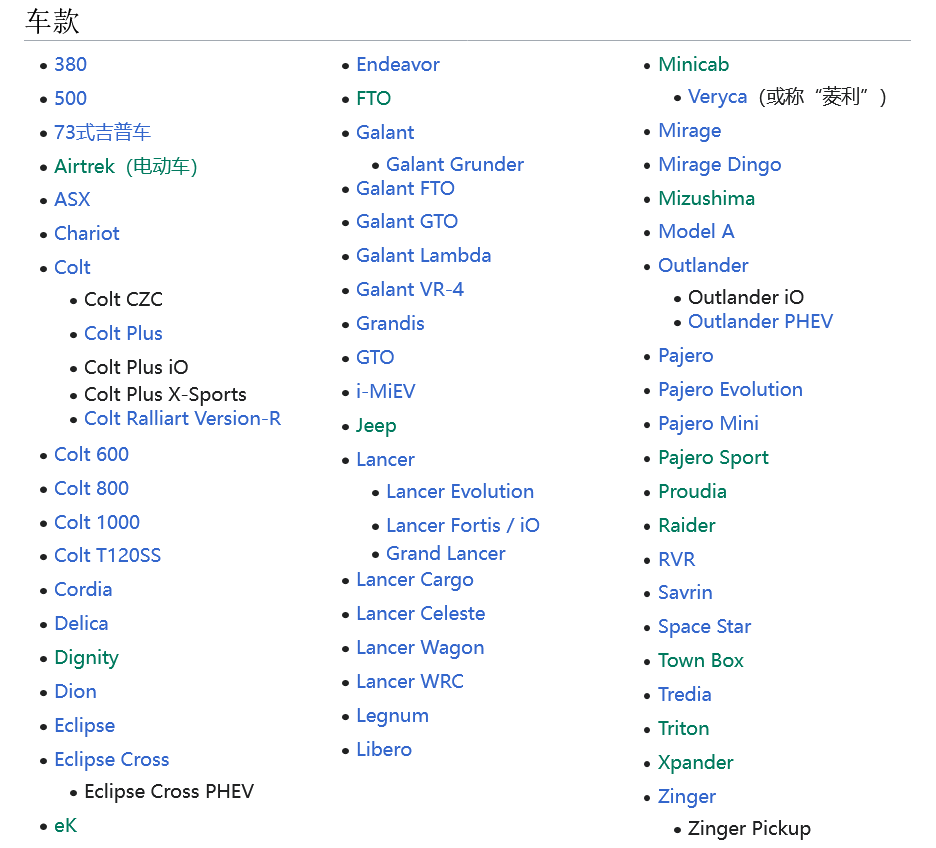
Task: Click the Proudia link
Action: click(x=692, y=492)
